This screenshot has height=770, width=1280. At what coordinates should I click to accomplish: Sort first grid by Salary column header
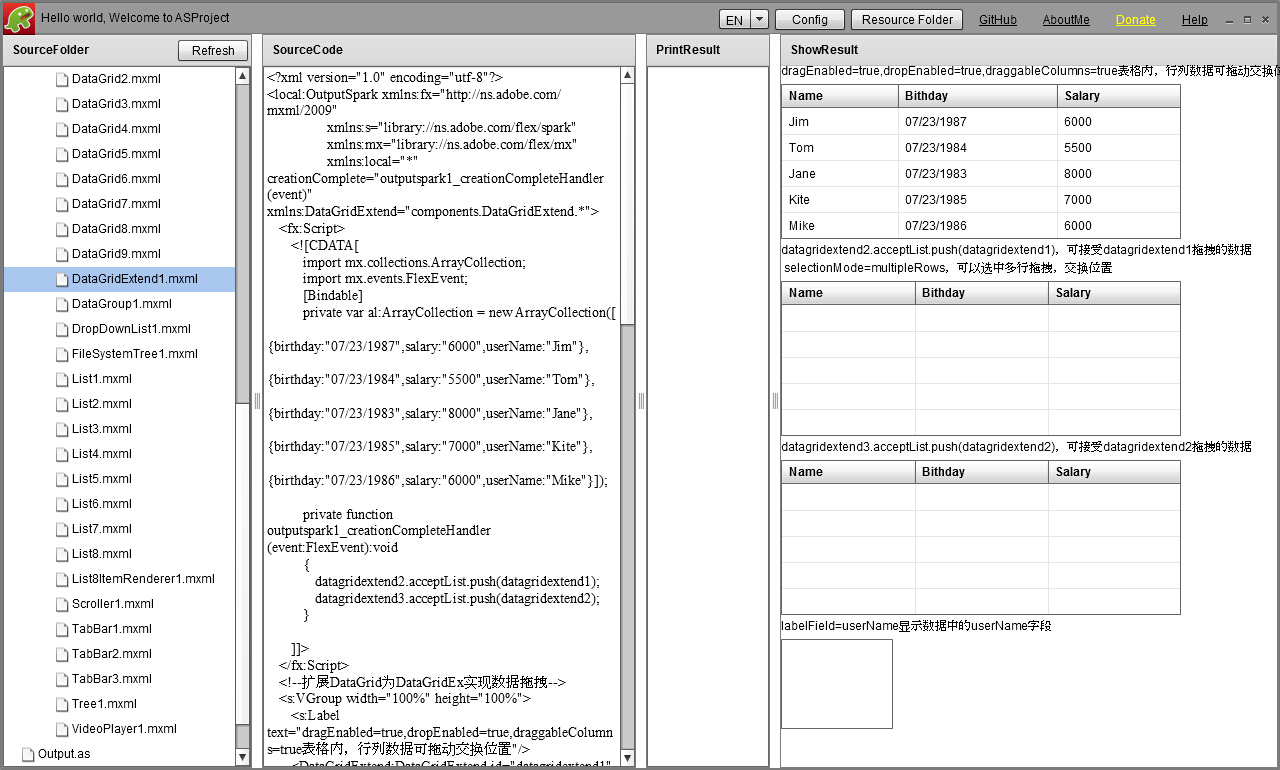pyautogui.click(x=1119, y=96)
